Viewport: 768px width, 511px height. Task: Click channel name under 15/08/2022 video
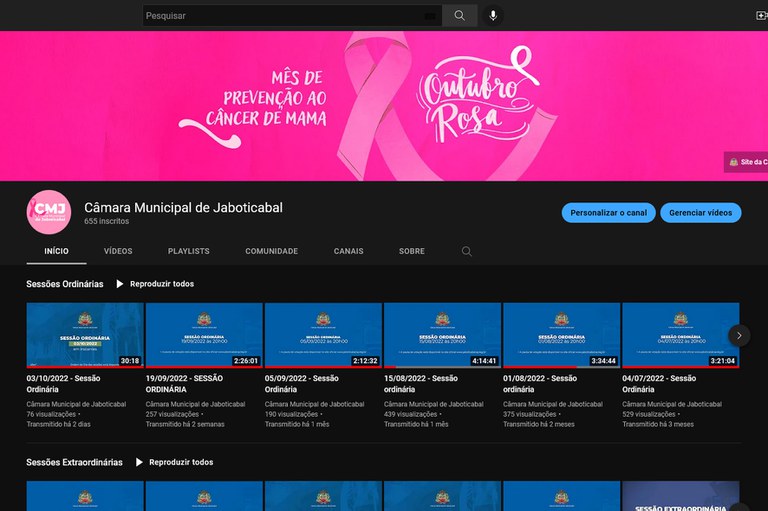point(433,404)
